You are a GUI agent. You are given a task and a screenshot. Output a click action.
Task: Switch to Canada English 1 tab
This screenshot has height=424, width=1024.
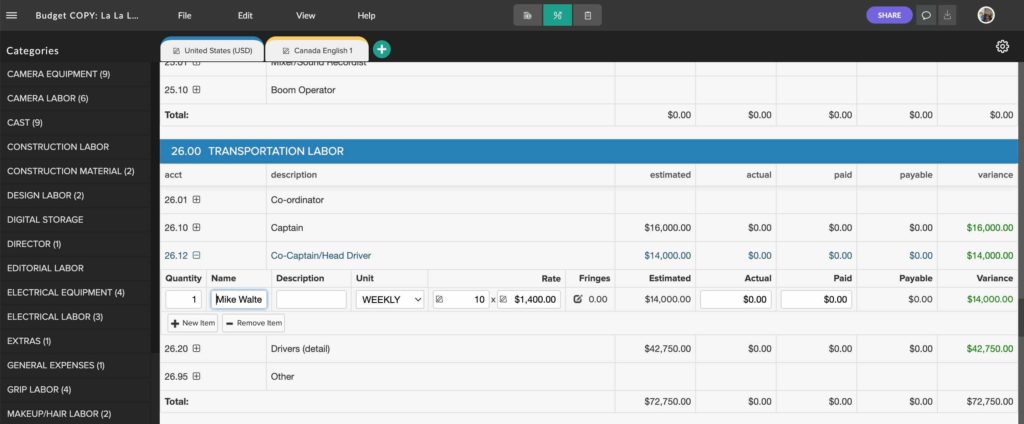tap(317, 50)
